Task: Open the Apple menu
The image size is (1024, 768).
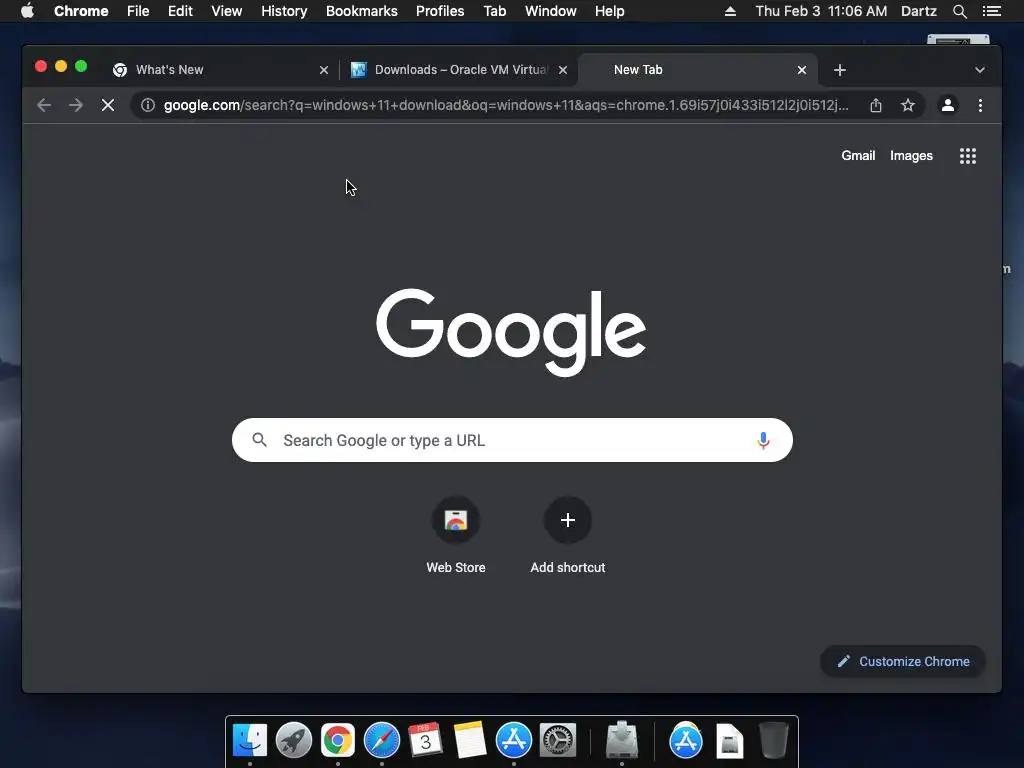Action: (27, 11)
